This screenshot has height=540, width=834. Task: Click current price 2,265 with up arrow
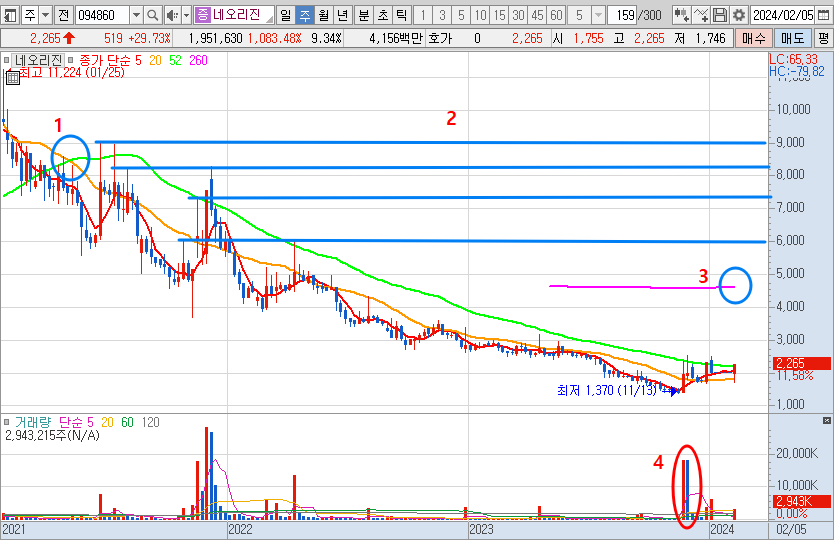52,38
